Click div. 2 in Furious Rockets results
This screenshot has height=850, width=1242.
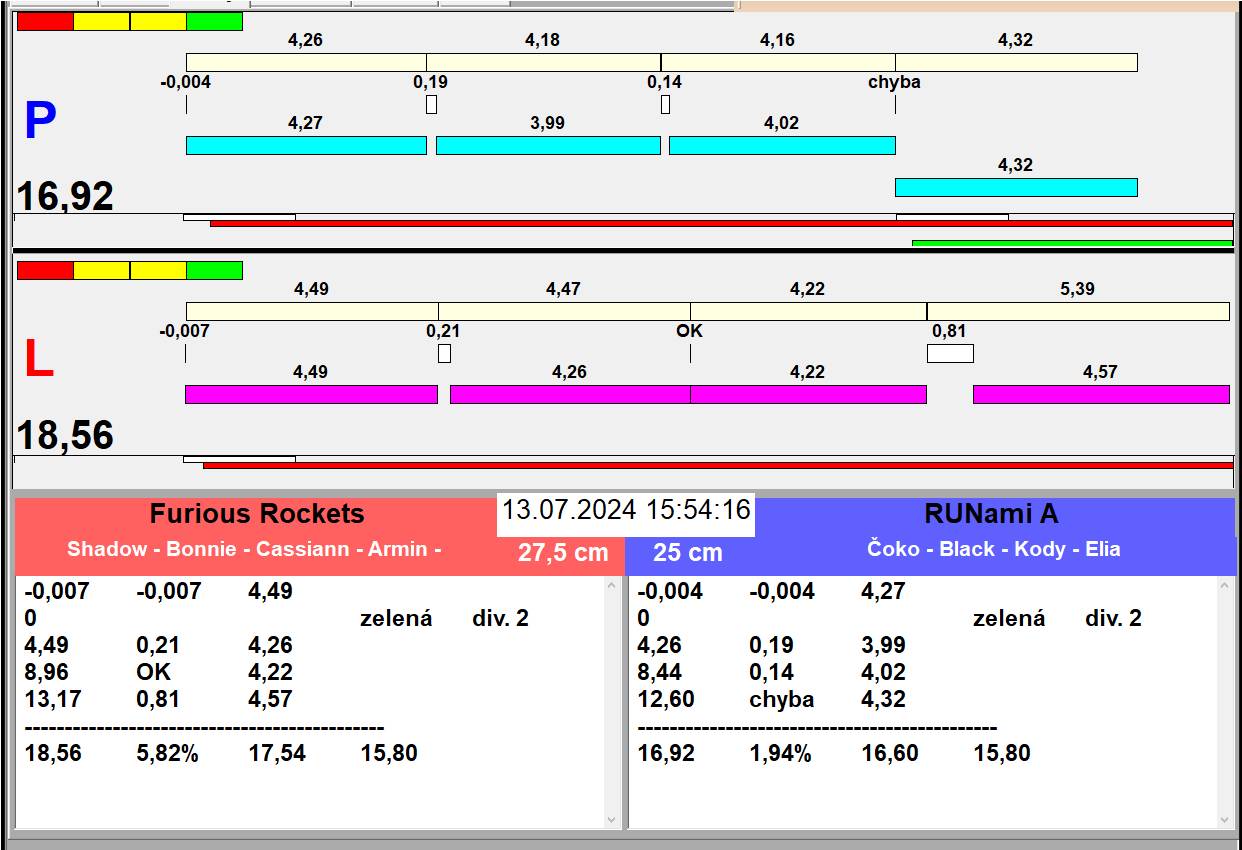[500, 618]
